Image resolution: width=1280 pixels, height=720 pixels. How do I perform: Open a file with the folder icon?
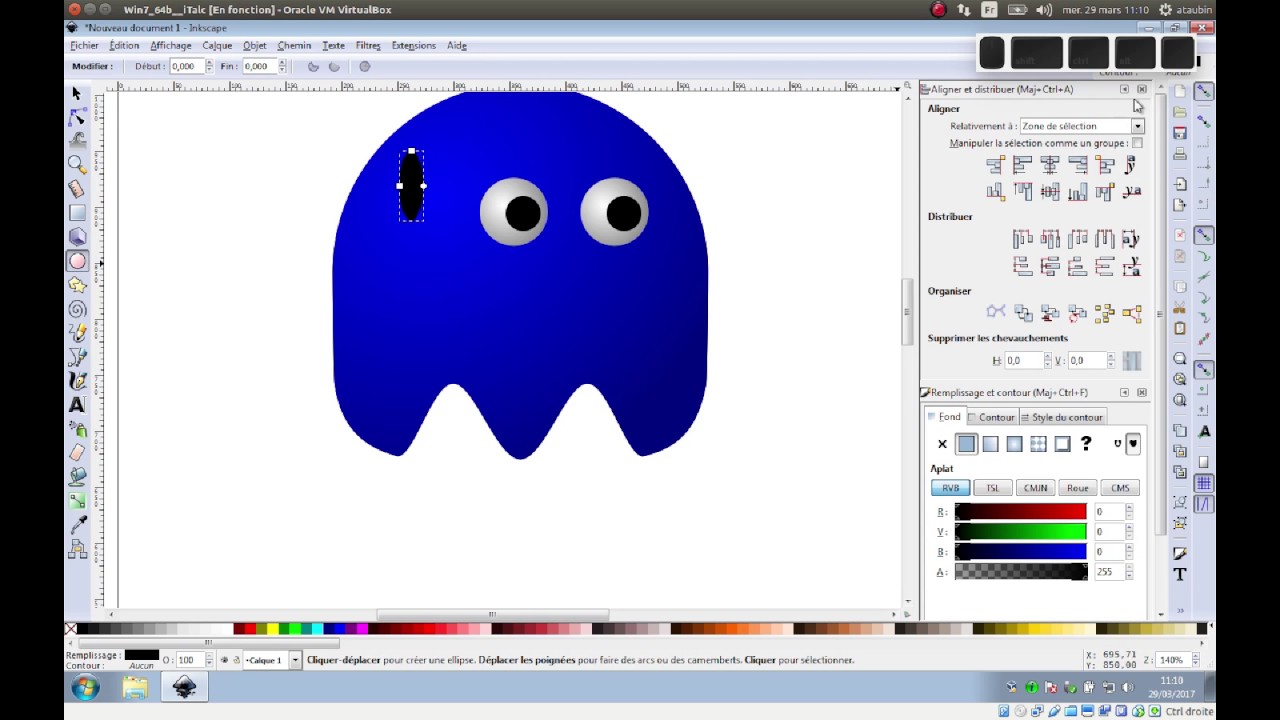point(1180,112)
